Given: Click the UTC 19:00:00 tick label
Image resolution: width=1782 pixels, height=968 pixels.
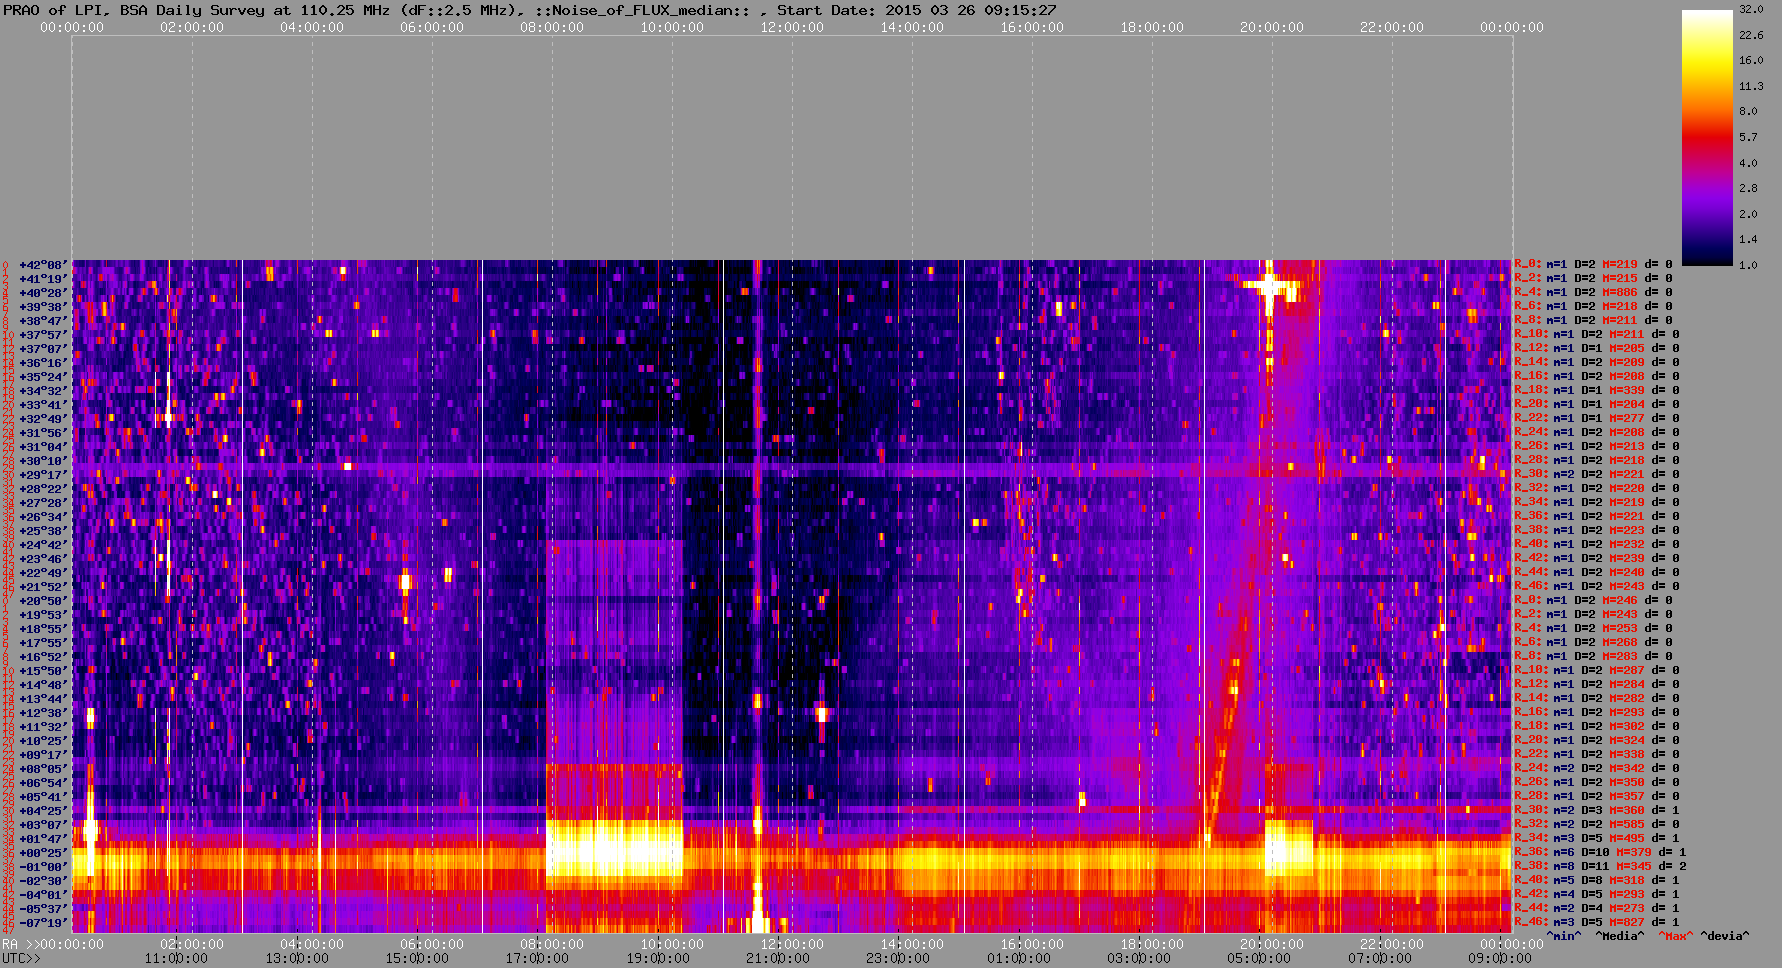Looking at the screenshot, I should point(657,959).
